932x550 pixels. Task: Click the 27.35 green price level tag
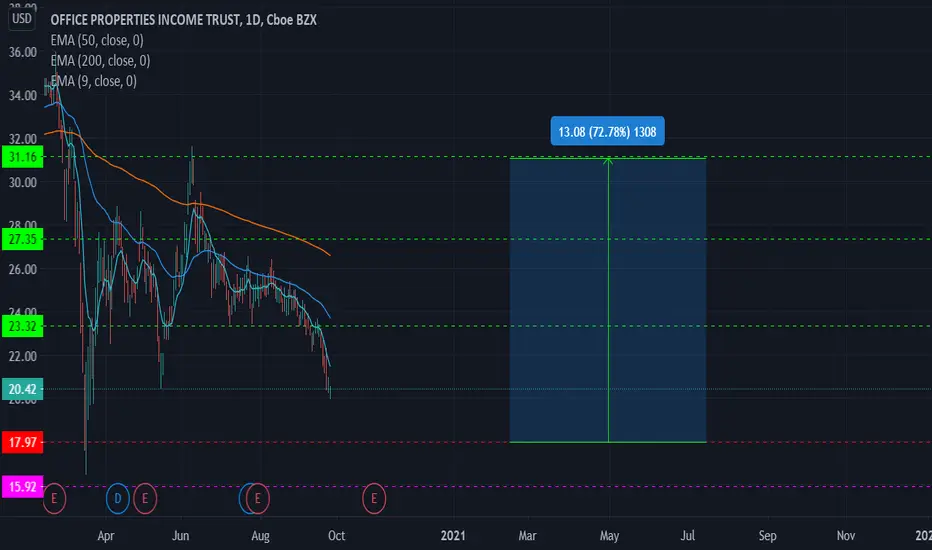[23, 240]
